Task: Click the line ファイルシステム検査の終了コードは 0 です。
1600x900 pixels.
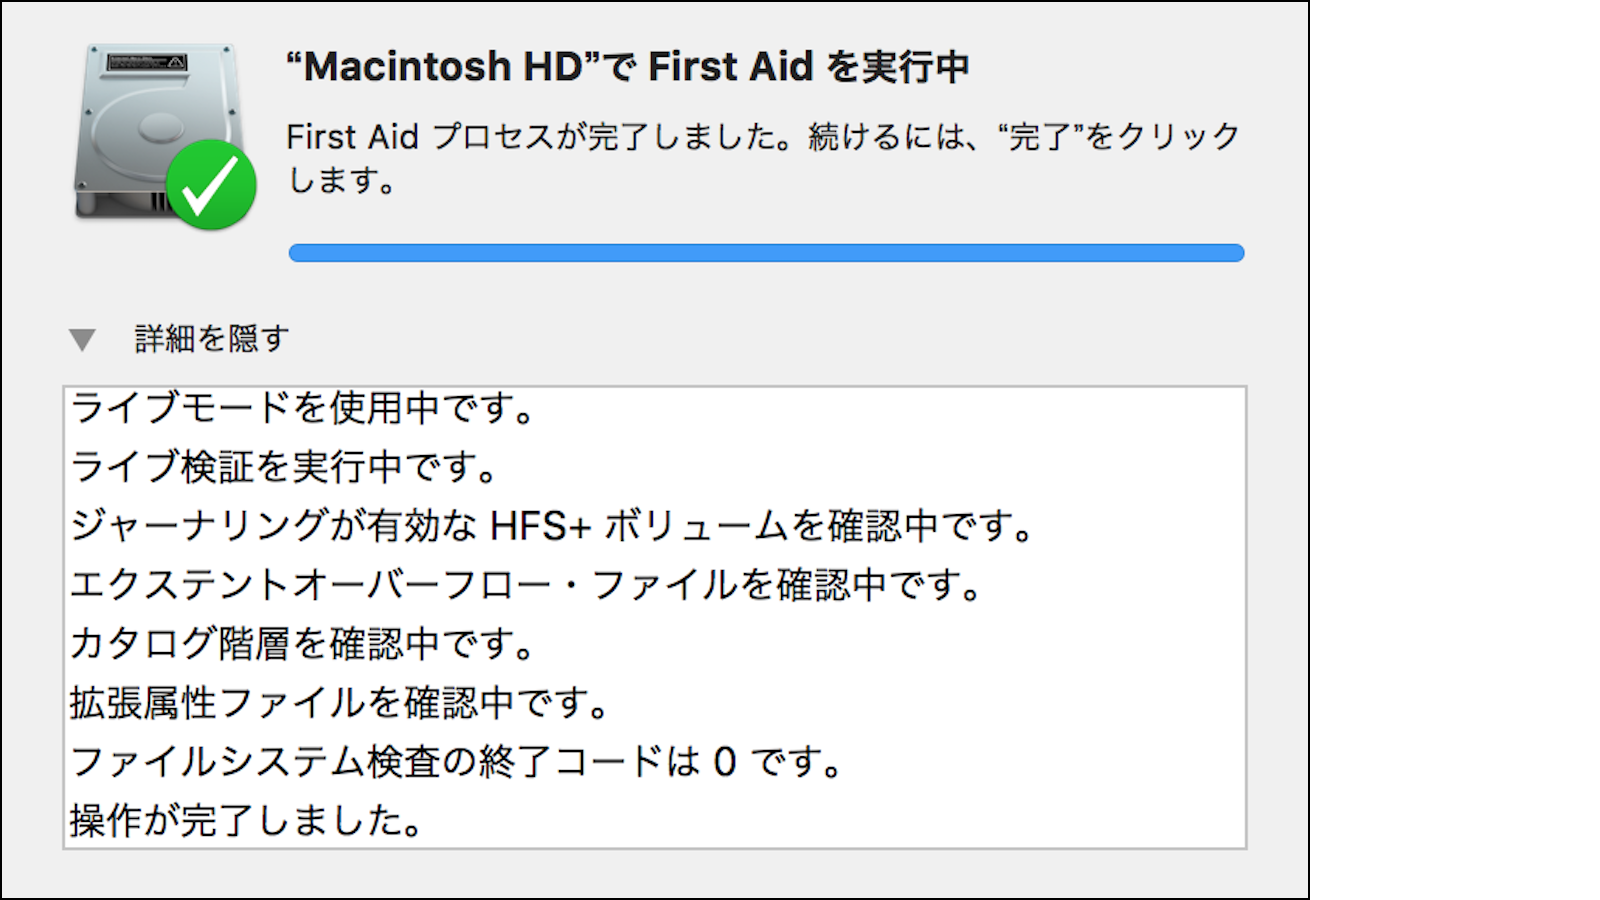Action: [x=455, y=763]
